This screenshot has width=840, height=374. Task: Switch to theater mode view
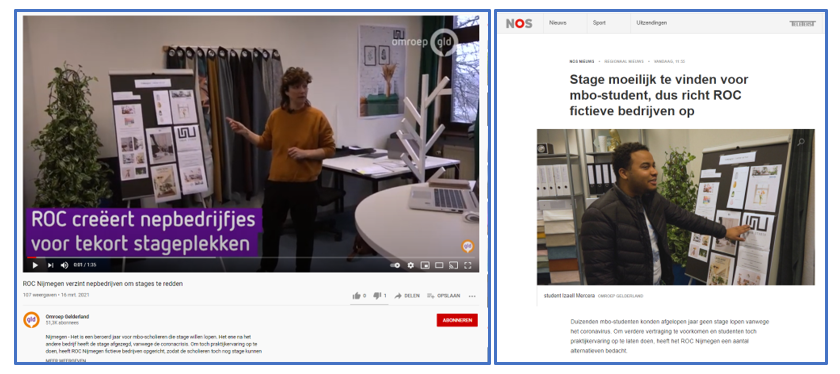(x=439, y=265)
